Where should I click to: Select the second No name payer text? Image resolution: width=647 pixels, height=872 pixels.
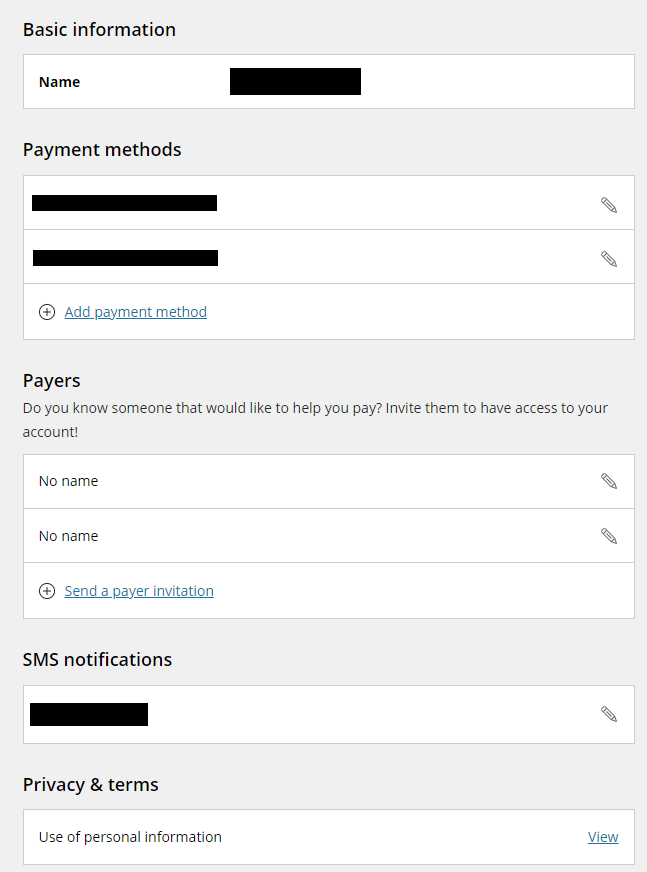68,536
